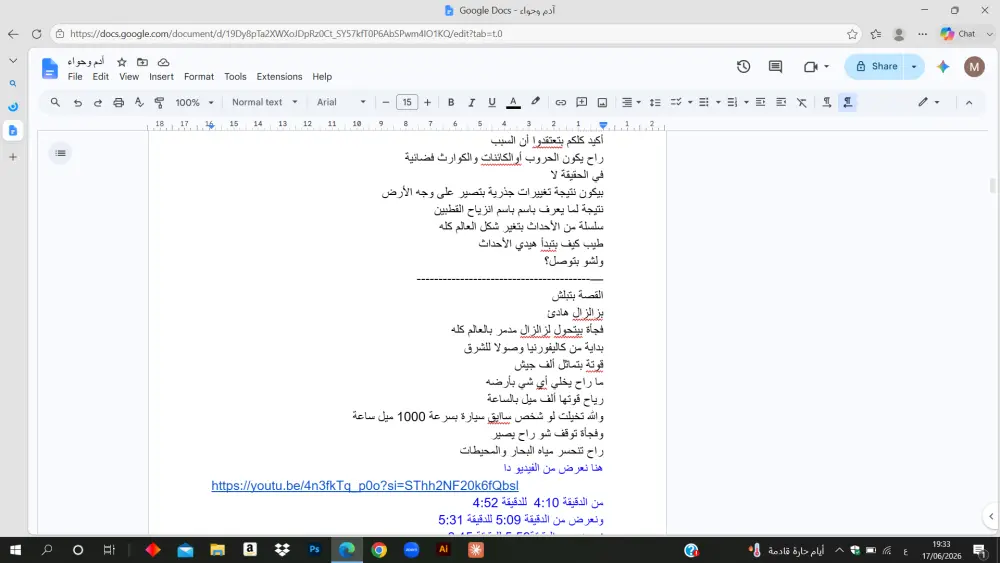
Task: Choose highlight color
Action: point(535,102)
